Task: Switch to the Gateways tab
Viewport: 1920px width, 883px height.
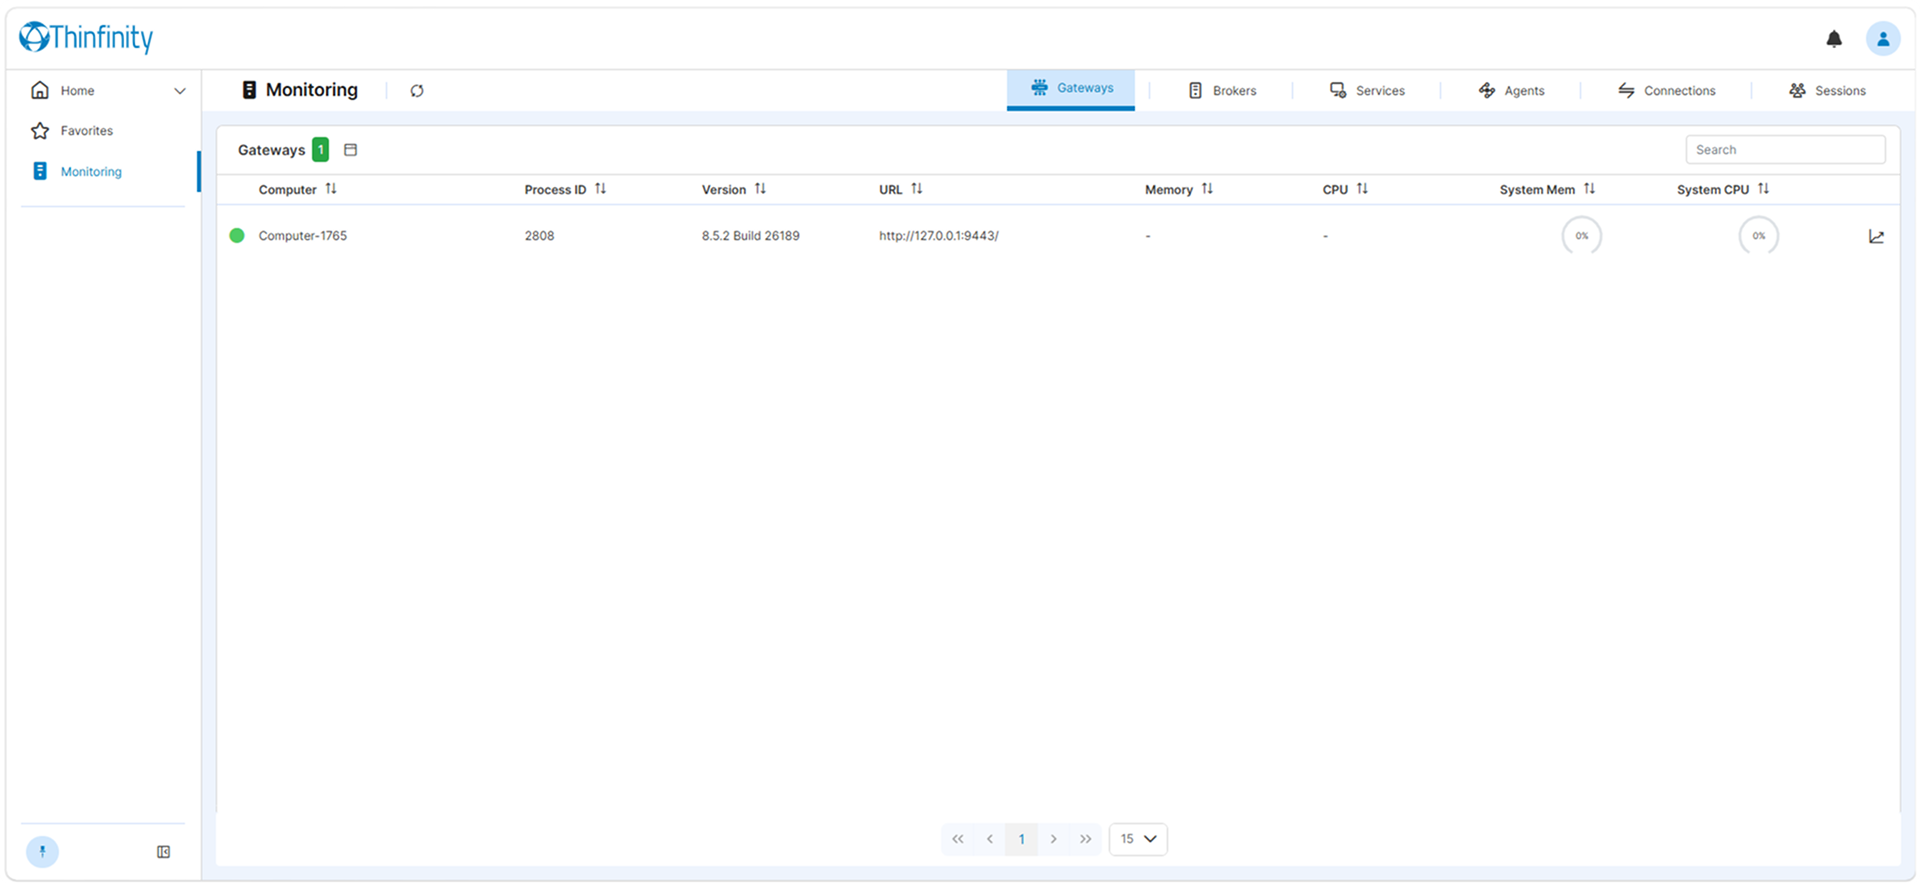Action: (x=1071, y=89)
